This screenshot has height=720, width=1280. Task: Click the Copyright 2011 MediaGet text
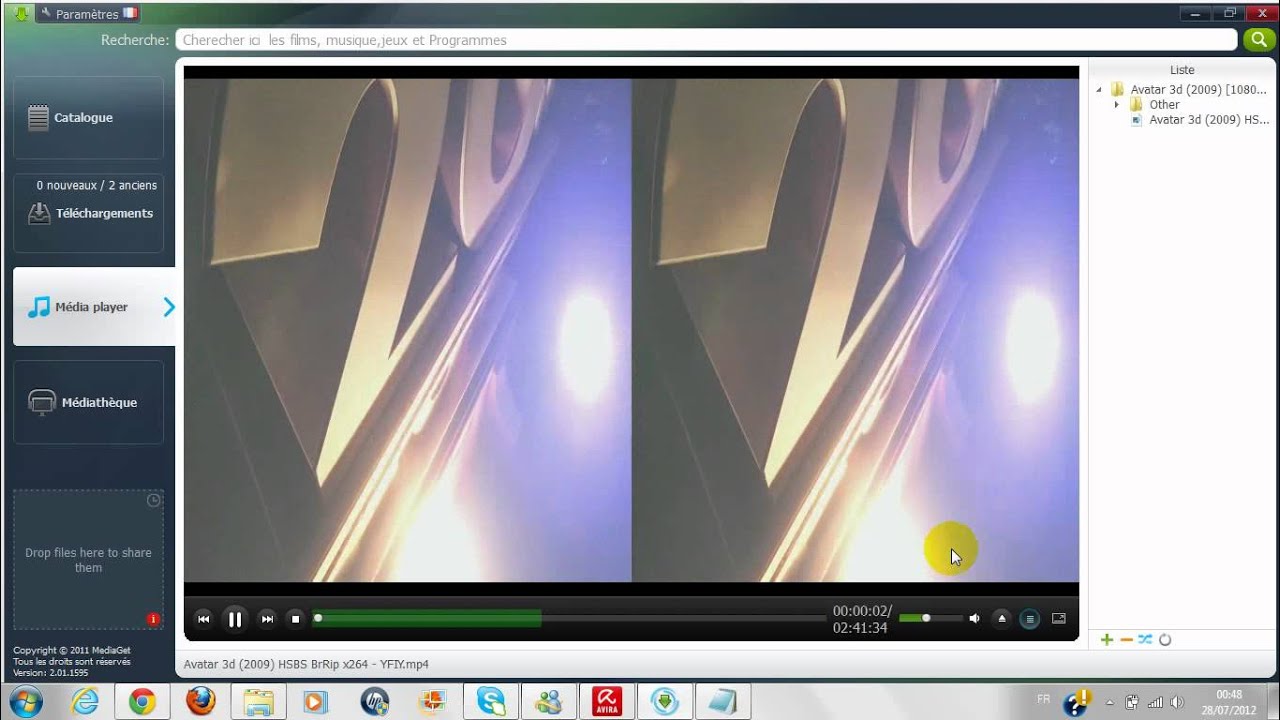pos(72,650)
